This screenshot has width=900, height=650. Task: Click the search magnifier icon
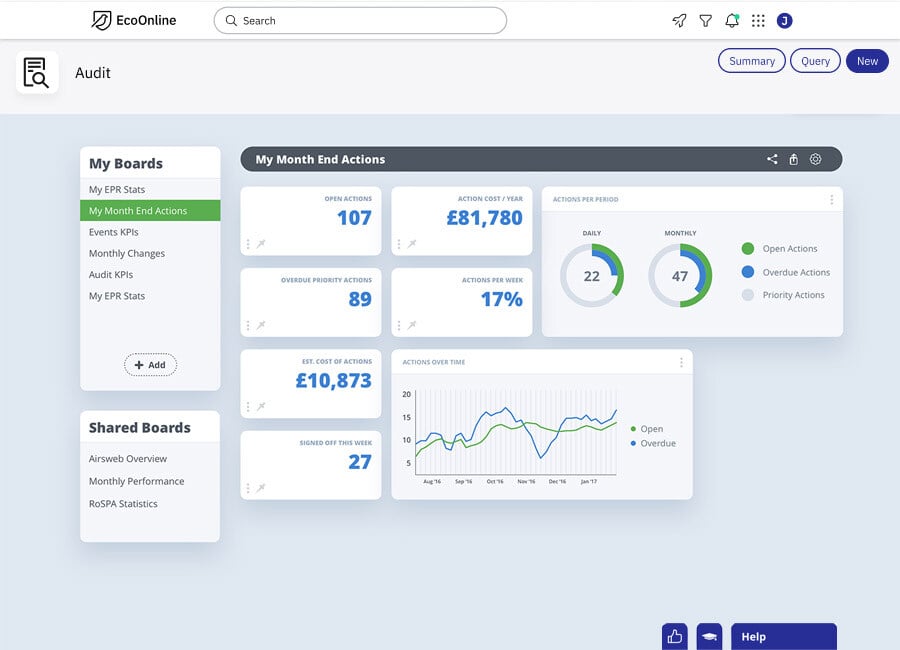pyautogui.click(x=231, y=21)
